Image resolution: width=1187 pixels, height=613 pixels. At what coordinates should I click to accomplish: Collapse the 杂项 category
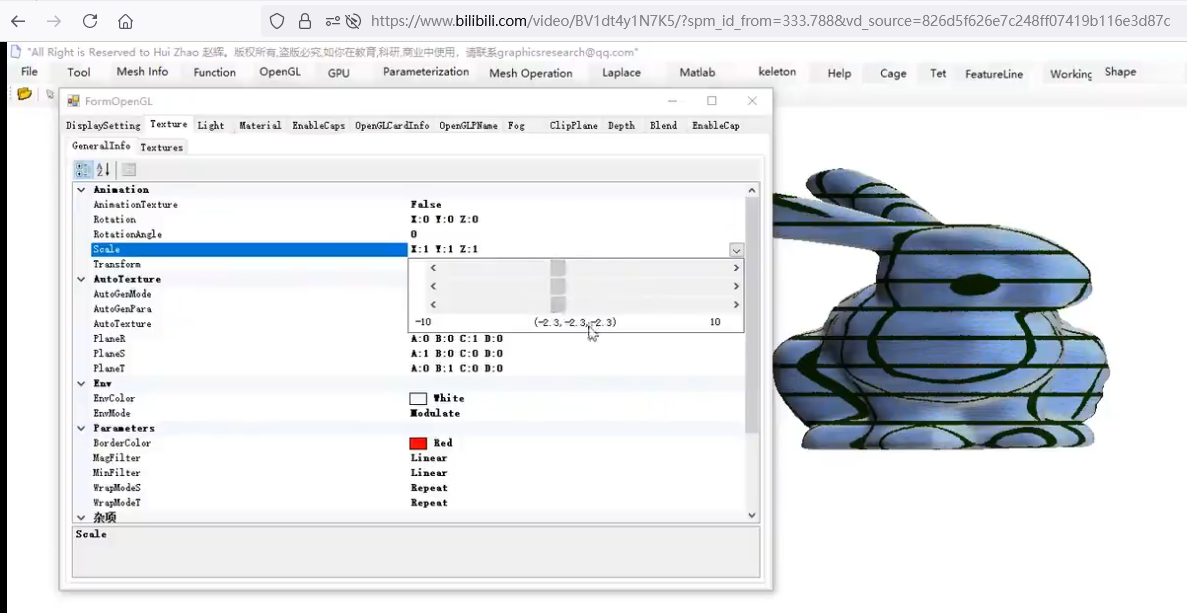click(x=81, y=518)
